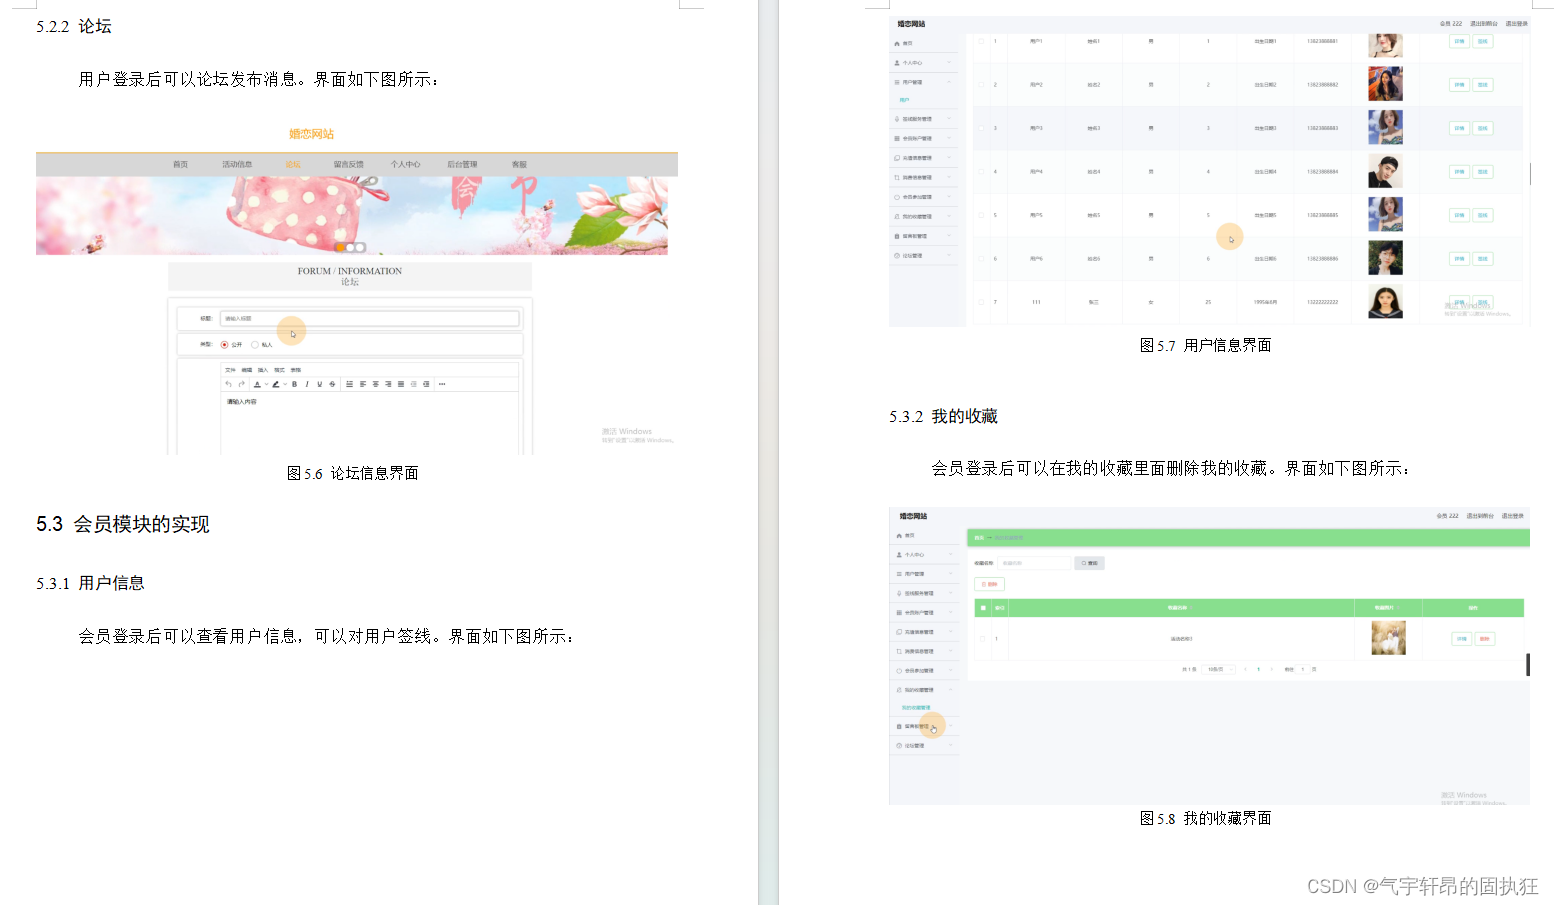The image size is (1554, 905).
Task: Click 收藏名称 search input in figure 5.8
Action: (x=1034, y=563)
